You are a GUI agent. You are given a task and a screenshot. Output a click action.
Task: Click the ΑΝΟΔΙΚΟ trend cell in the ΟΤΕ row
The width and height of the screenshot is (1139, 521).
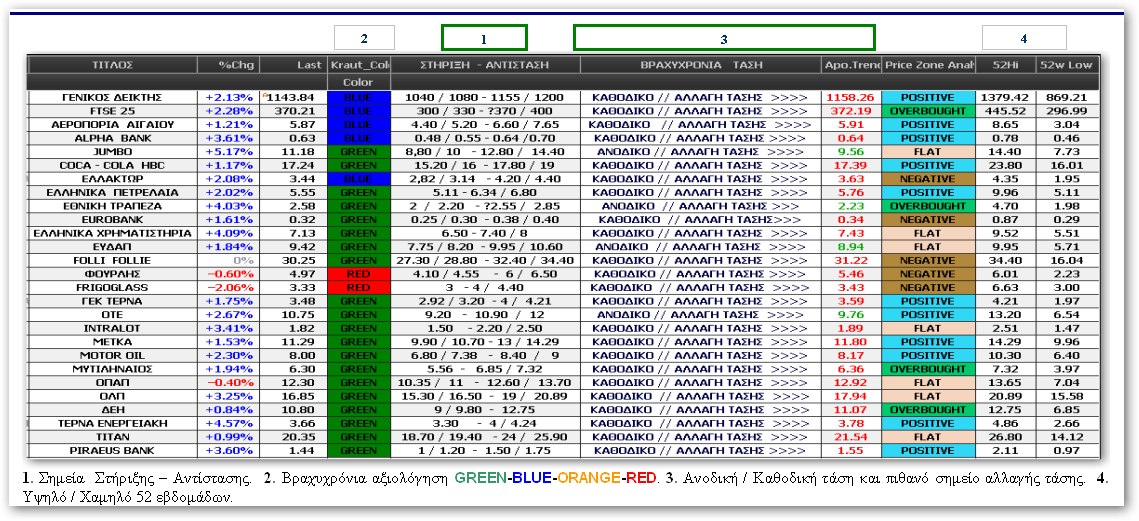(701, 315)
